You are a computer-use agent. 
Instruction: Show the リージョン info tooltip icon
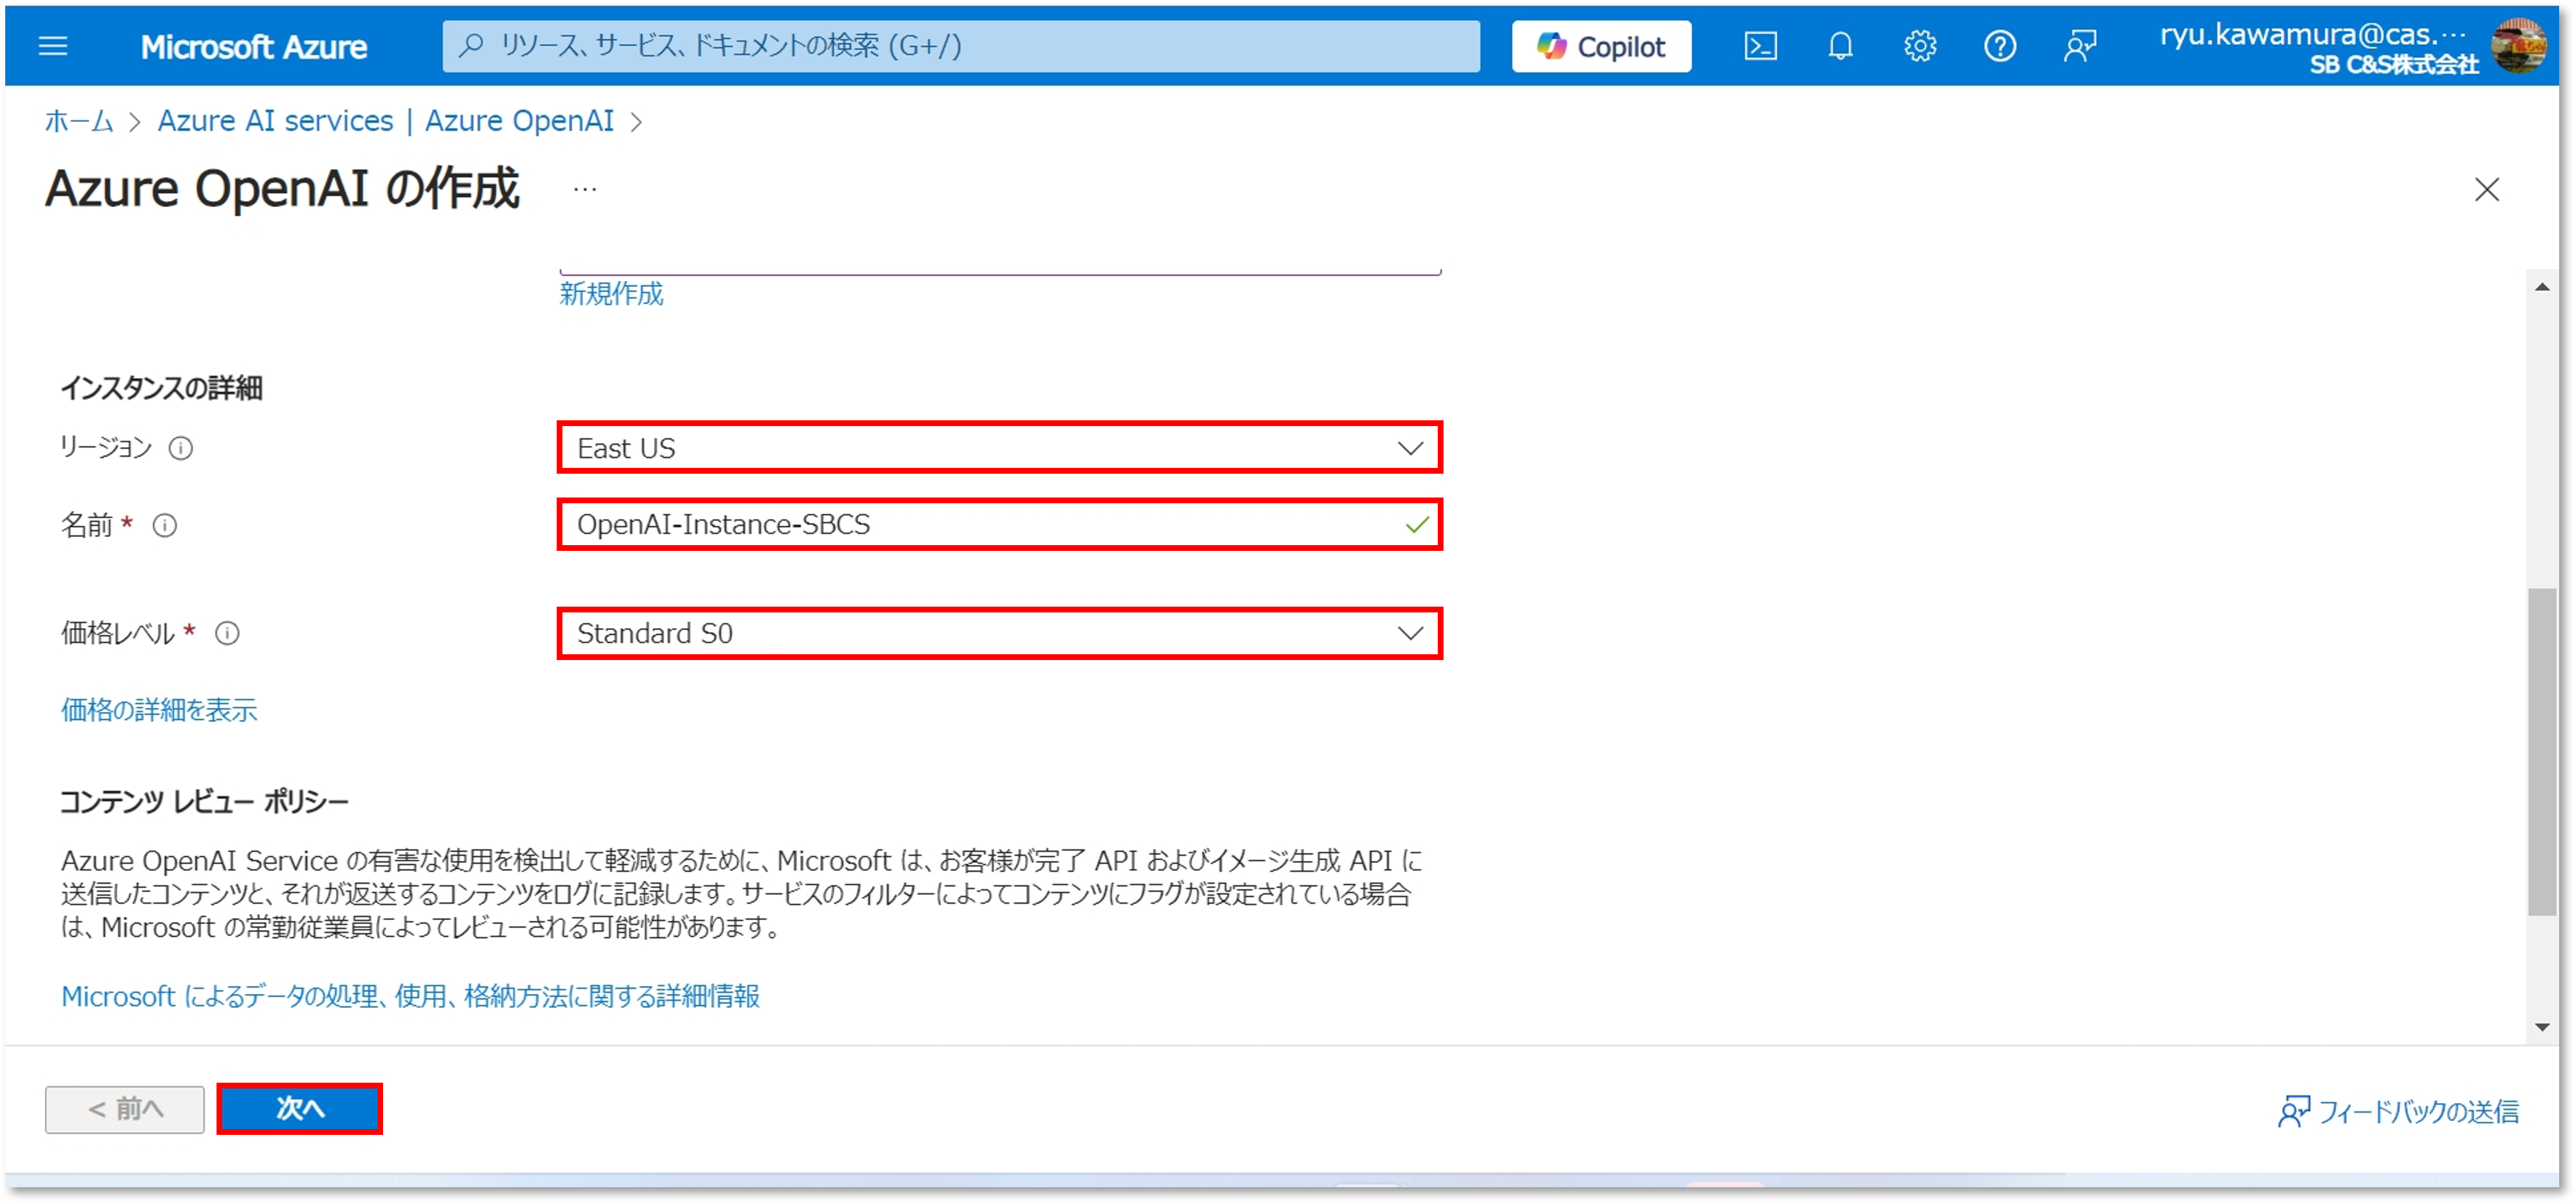pos(181,448)
